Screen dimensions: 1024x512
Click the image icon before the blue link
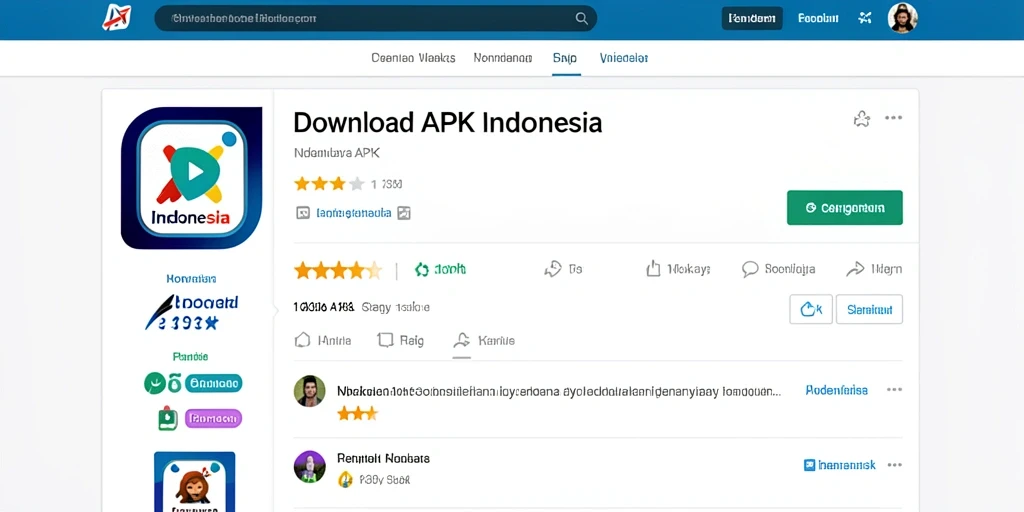[x=302, y=213]
